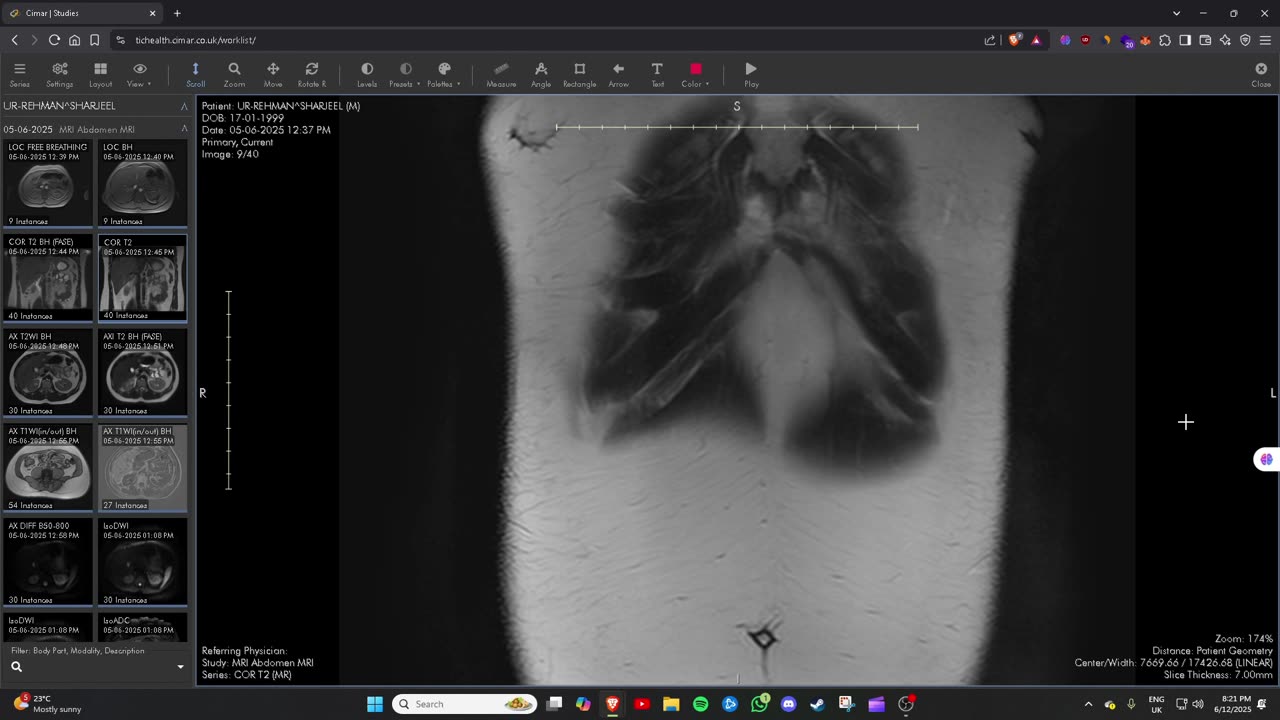Open the Presets dropdown
The width and height of the screenshot is (1280, 720).
click(405, 75)
